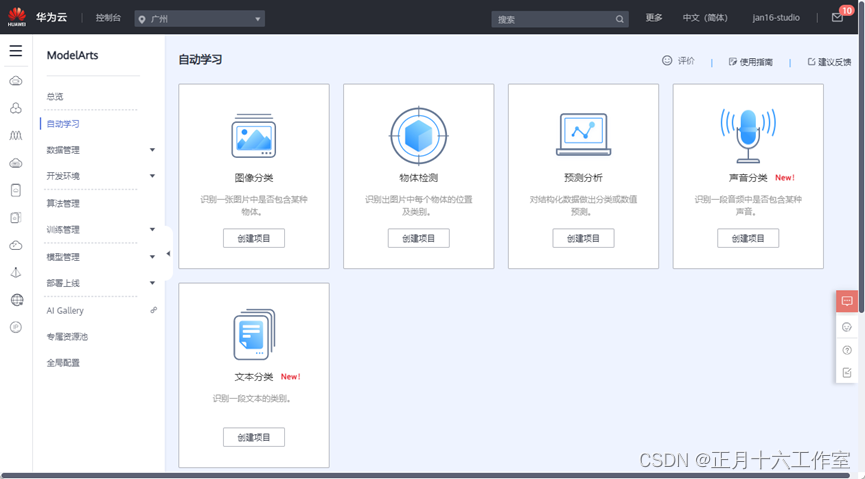Viewport: 865px width, 479px height.
Task: Click the smiley floating icon on right
Action: click(847, 327)
